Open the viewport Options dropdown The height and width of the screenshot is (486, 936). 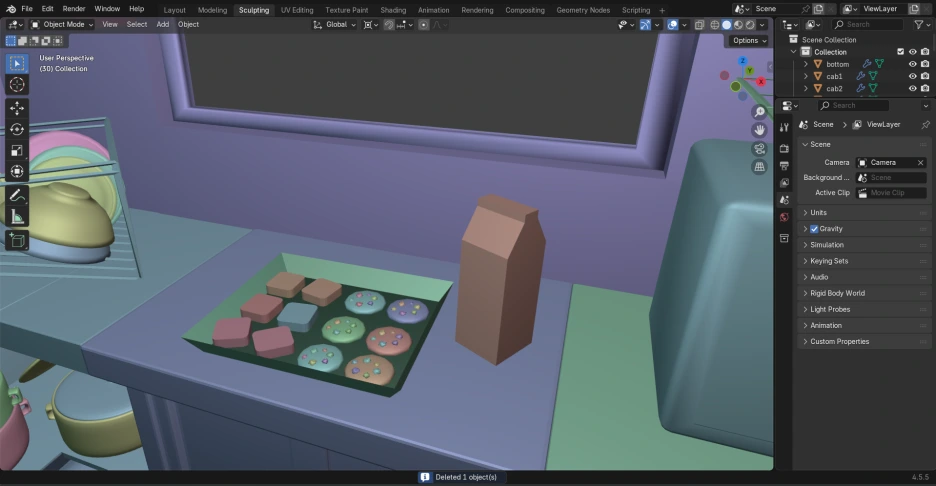pos(749,41)
